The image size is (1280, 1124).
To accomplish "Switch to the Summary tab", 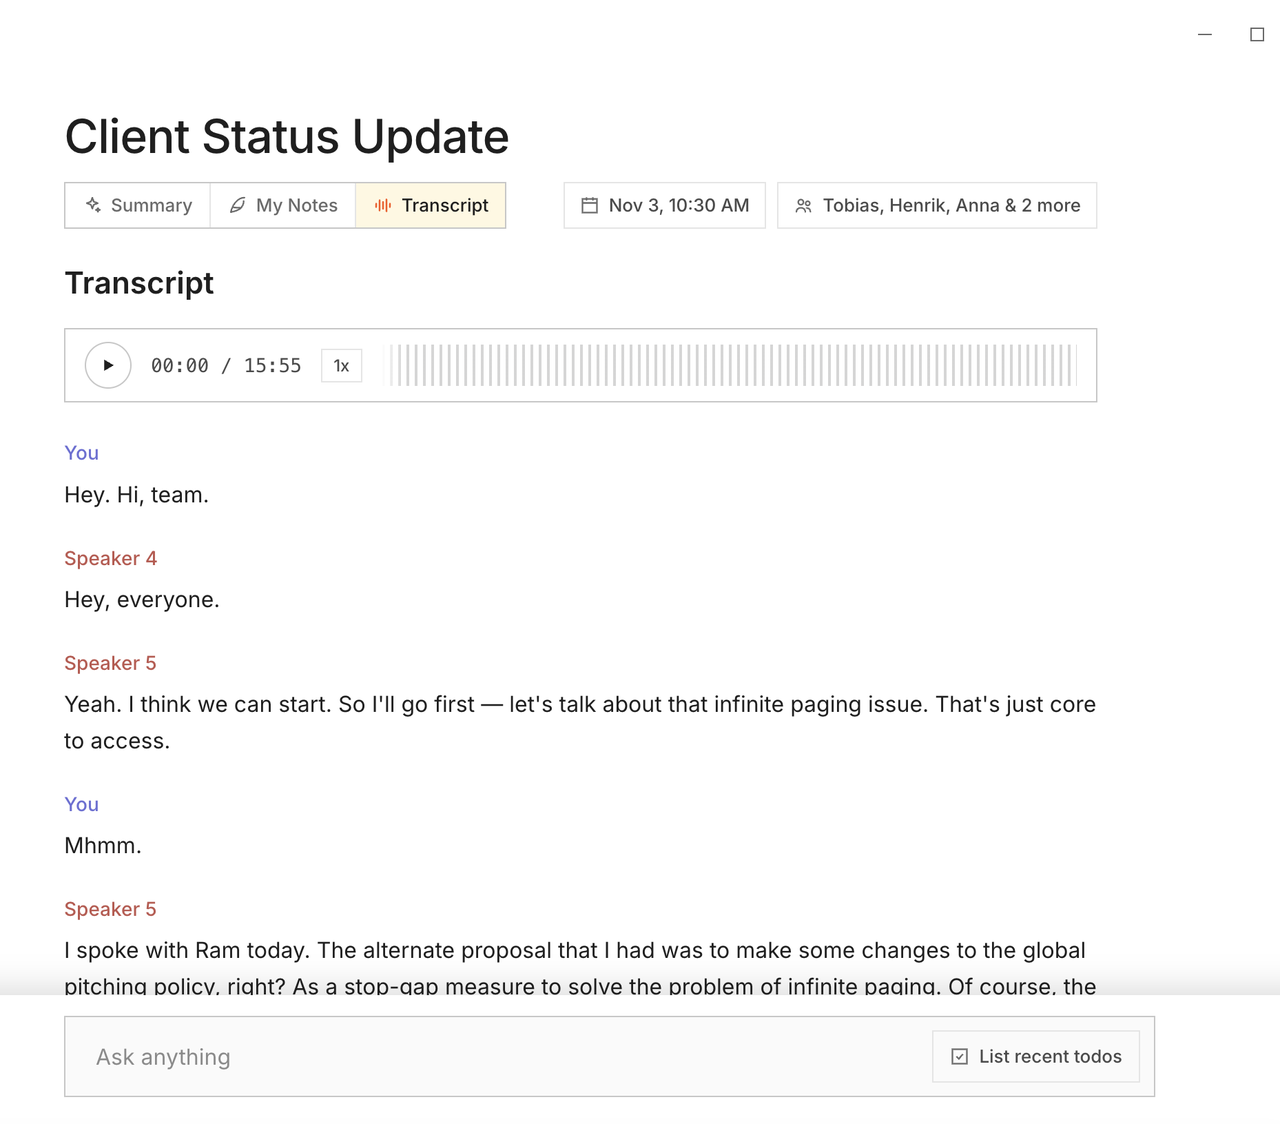I will 138,205.
